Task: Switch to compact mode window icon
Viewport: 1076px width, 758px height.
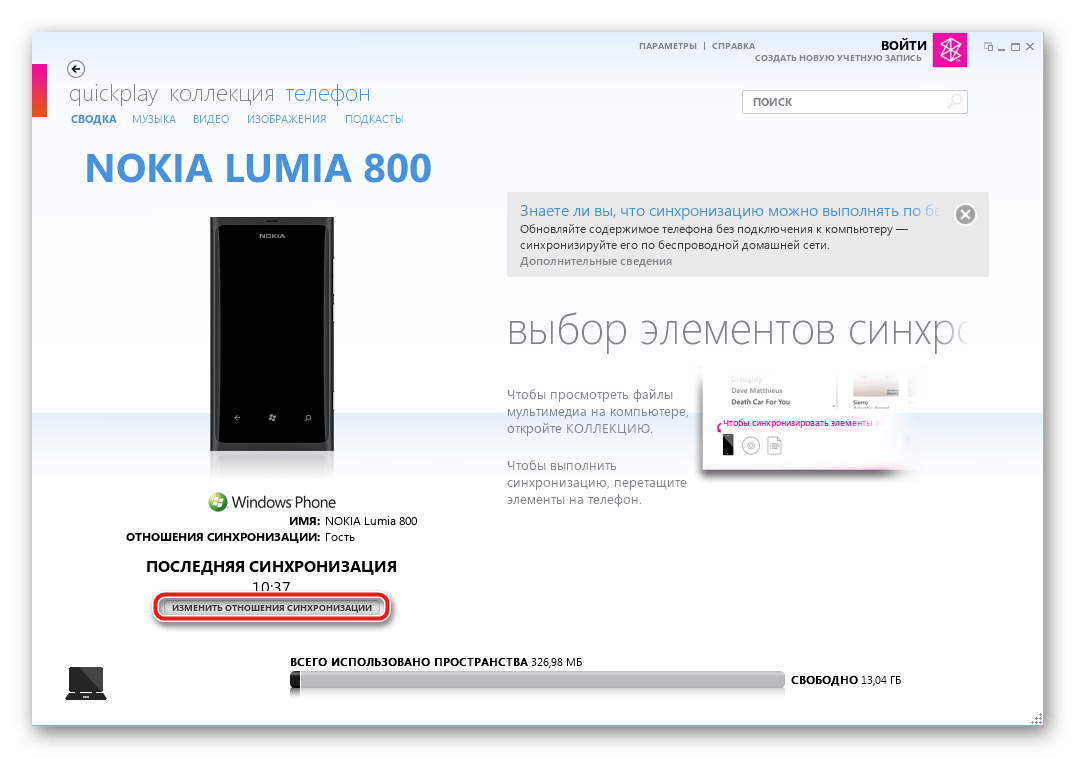Action: point(988,47)
